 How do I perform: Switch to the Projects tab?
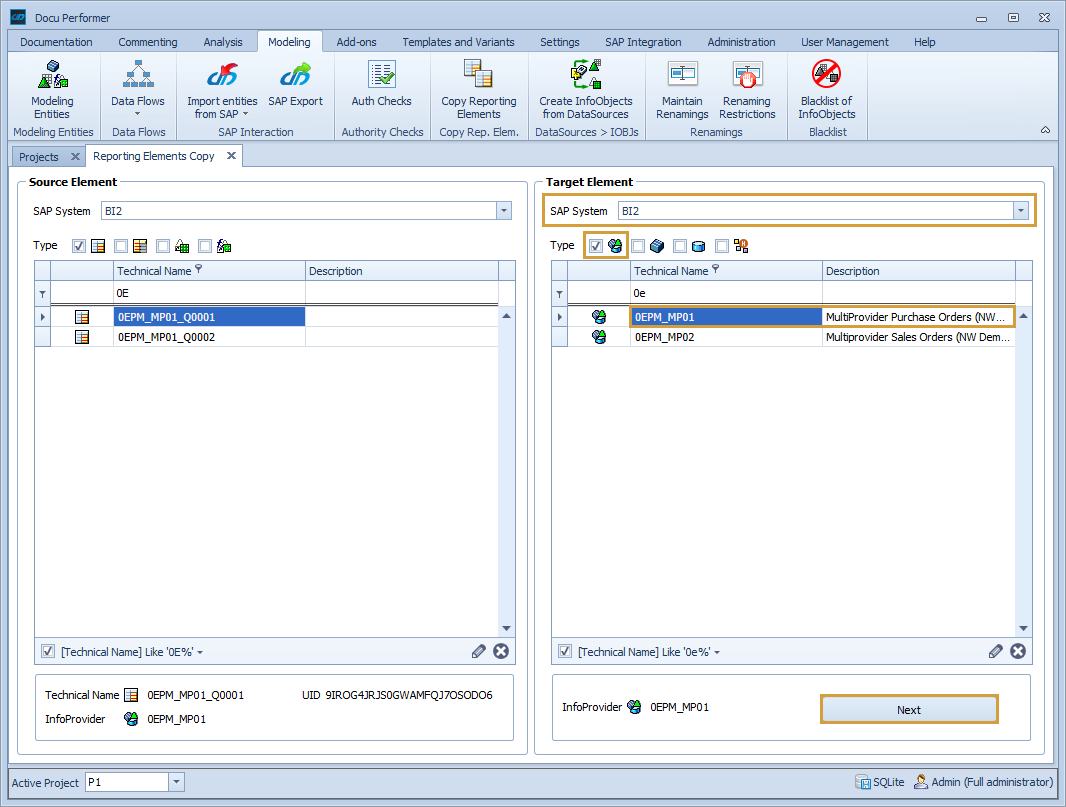(x=40, y=156)
